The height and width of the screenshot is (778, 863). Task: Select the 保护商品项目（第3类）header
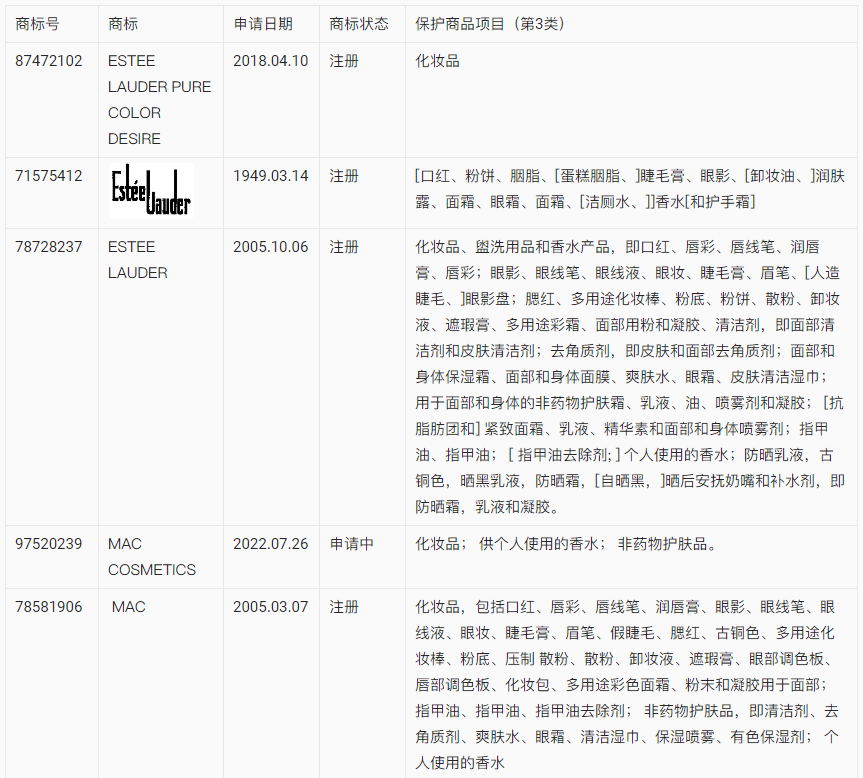490,24
